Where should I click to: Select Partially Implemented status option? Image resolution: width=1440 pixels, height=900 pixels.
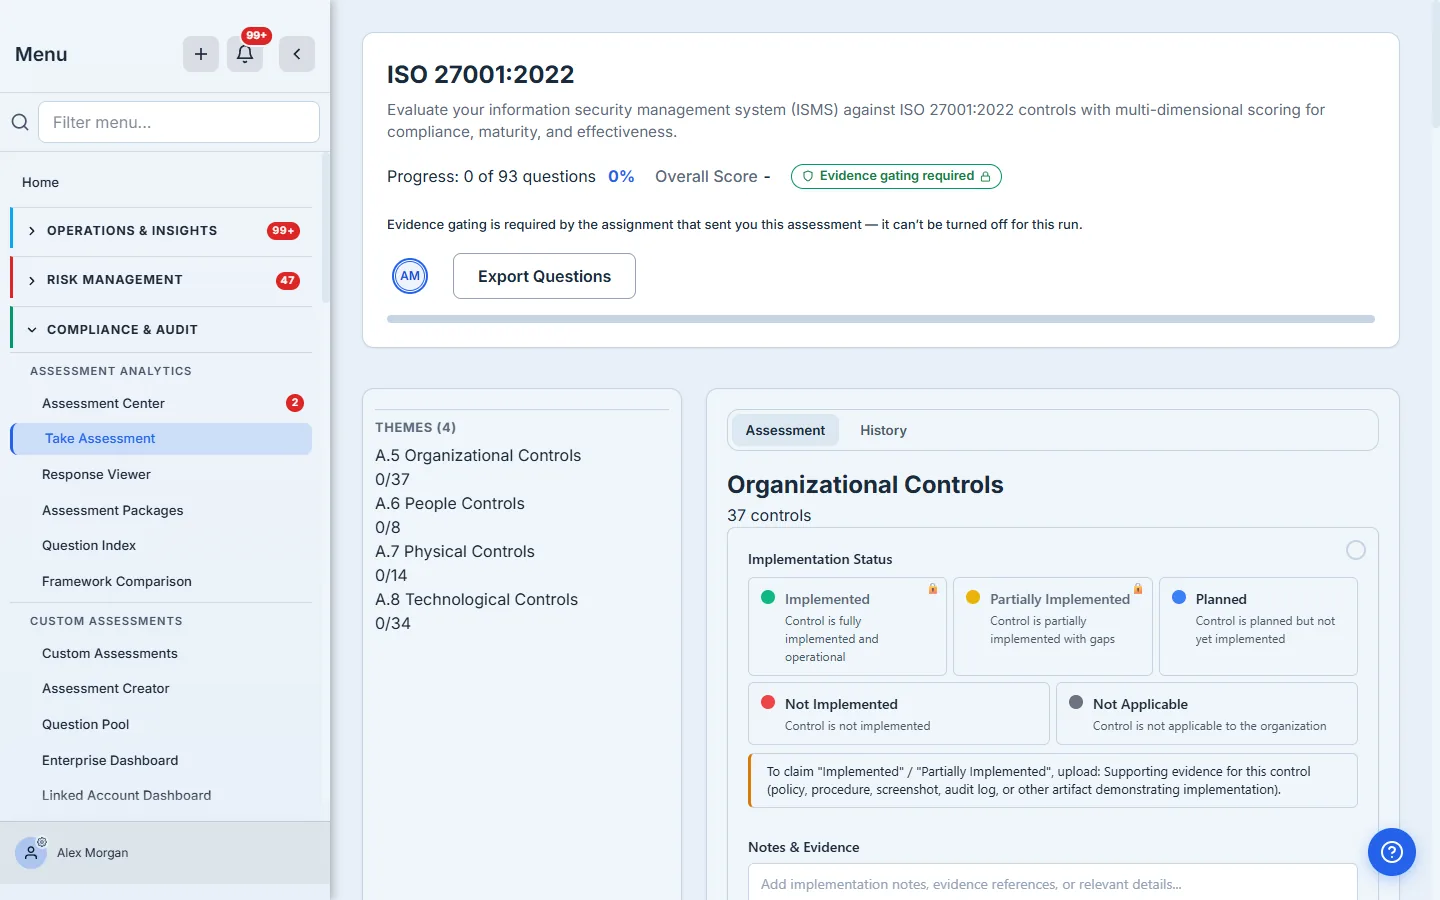point(1053,627)
